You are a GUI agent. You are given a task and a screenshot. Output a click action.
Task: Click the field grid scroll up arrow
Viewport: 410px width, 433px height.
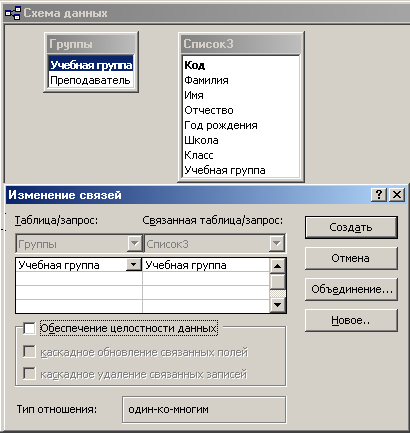click(x=278, y=266)
